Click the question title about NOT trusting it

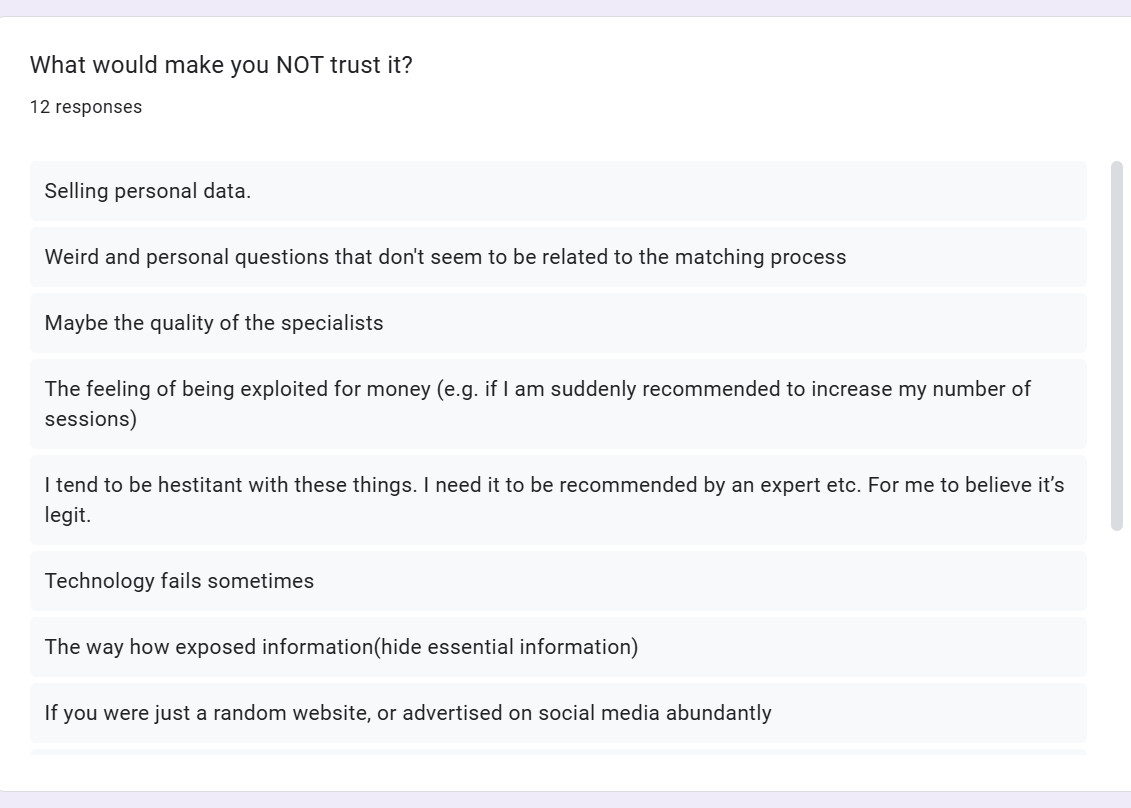pos(221,65)
